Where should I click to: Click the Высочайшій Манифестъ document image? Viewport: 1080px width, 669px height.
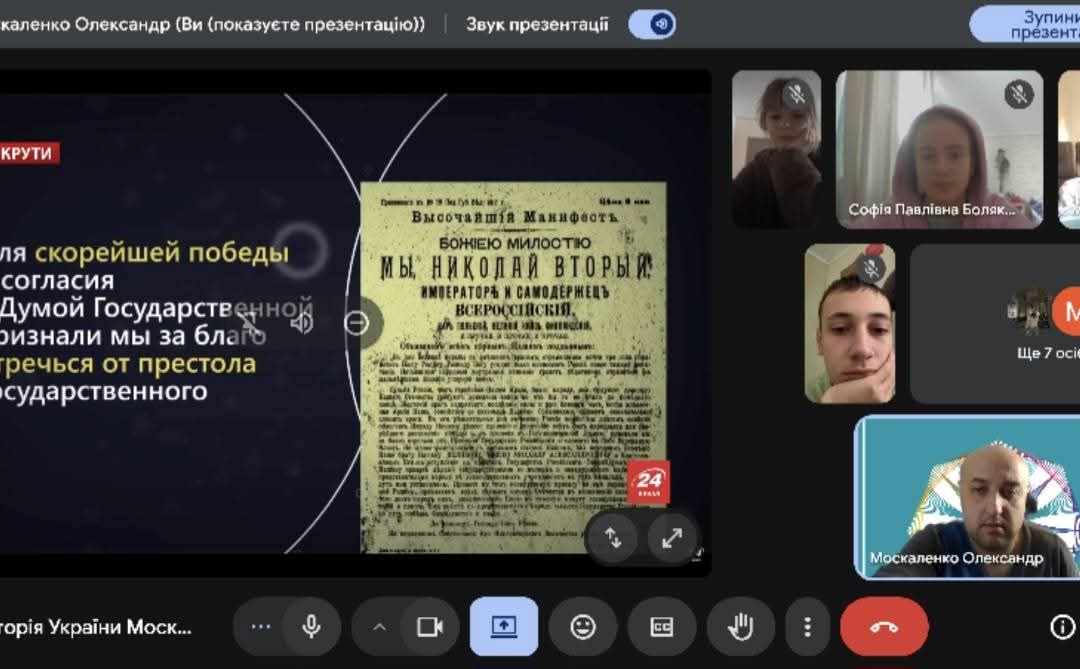click(x=513, y=367)
